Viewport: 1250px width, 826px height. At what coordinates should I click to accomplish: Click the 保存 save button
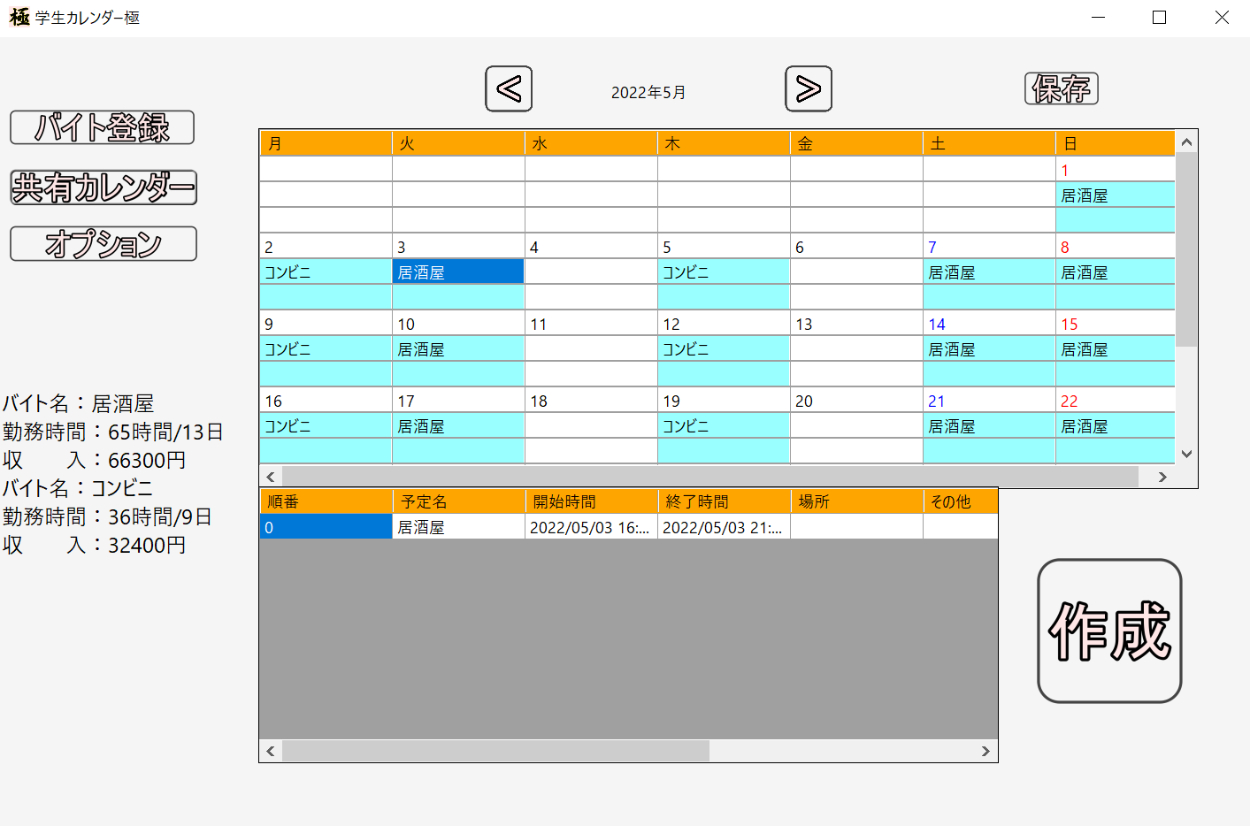pyautogui.click(x=1061, y=89)
